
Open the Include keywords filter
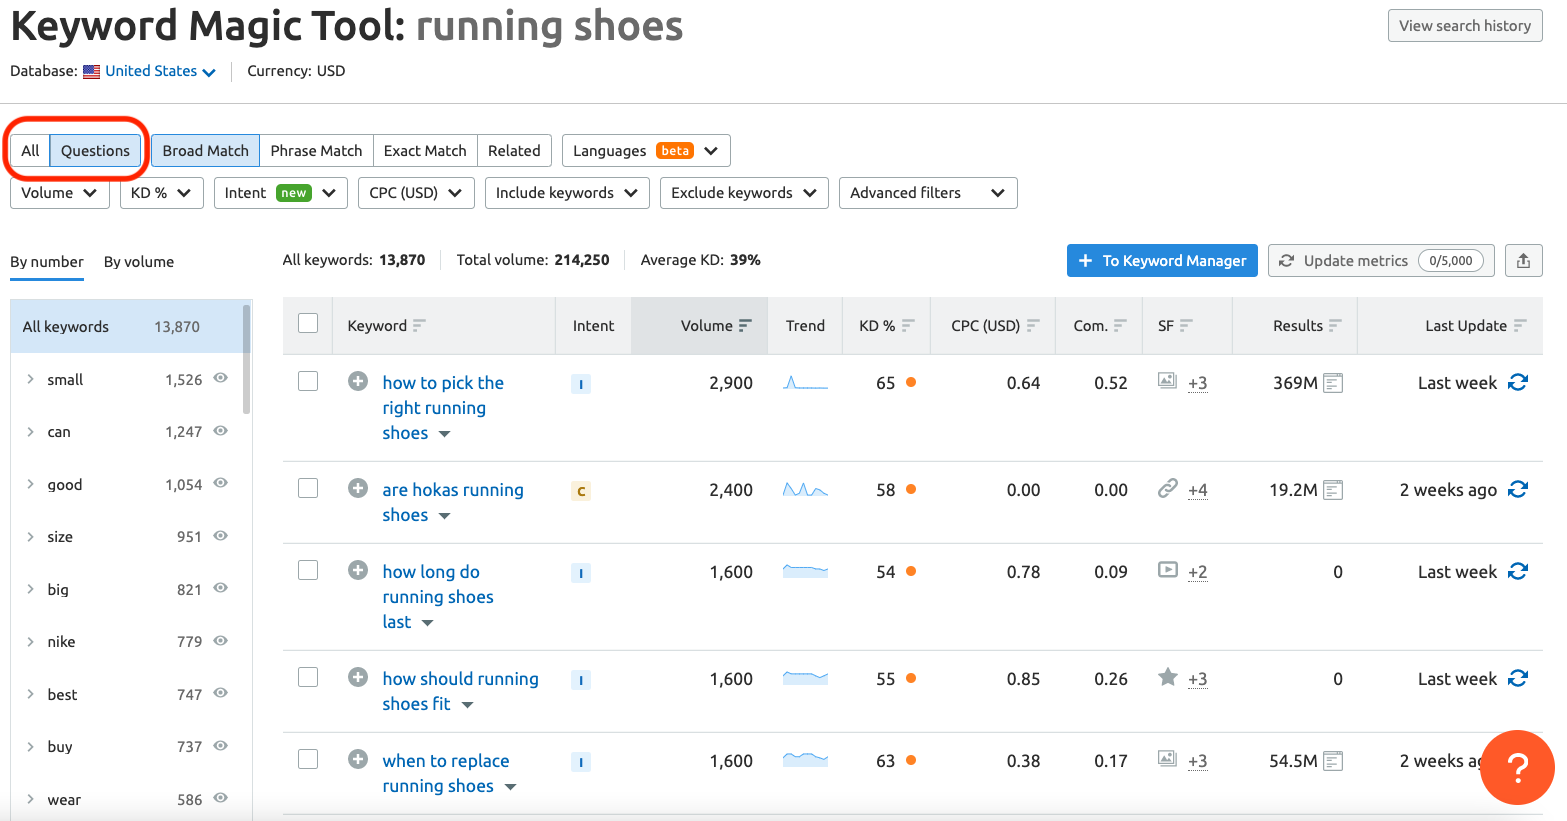(x=566, y=193)
